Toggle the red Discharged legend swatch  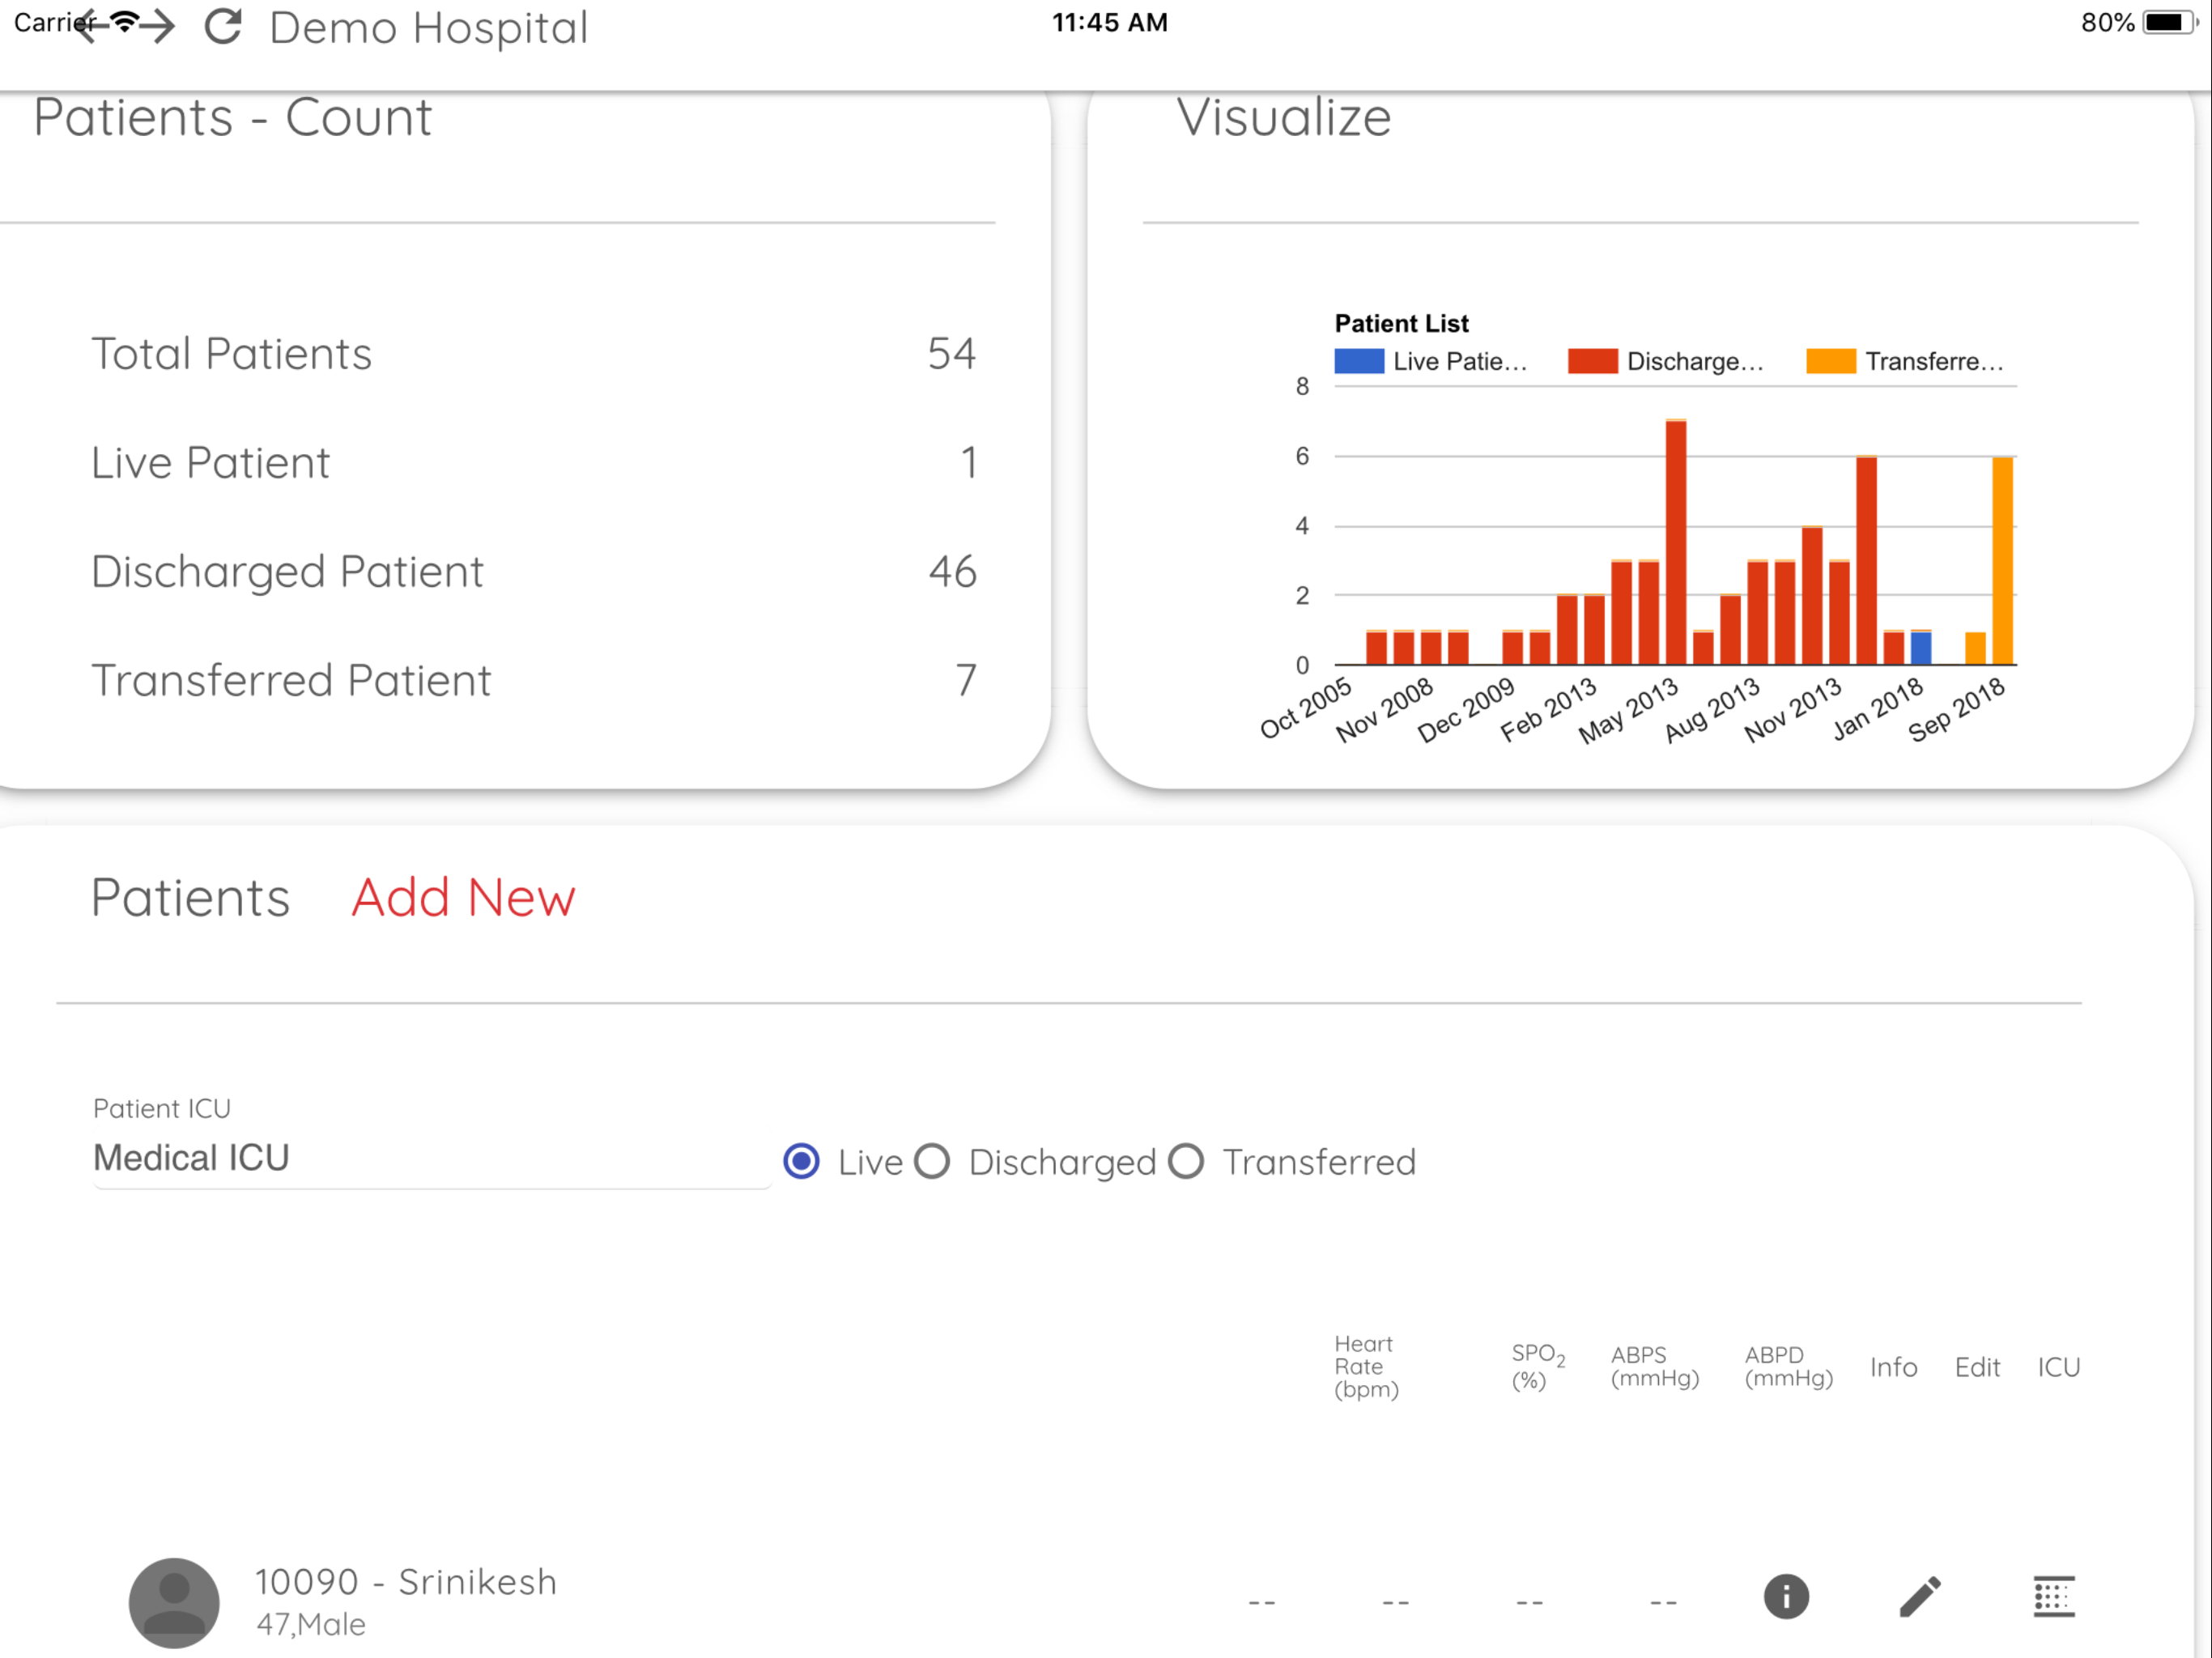click(x=1592, y=361)
